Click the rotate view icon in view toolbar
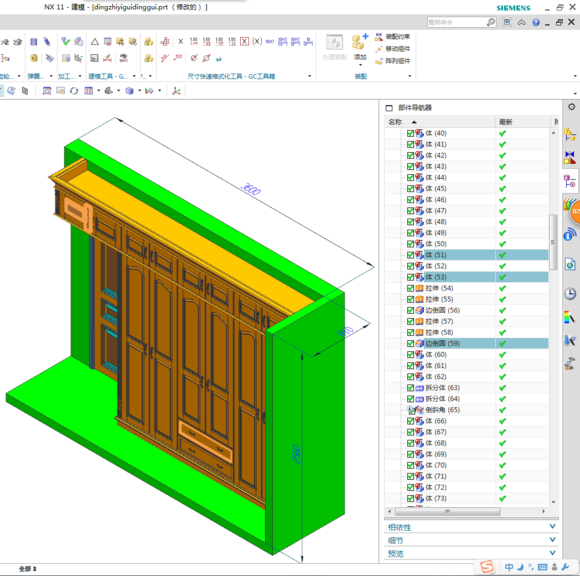Image resolution: width=580 pixels, height=576 pixels. tap(74, 91)
